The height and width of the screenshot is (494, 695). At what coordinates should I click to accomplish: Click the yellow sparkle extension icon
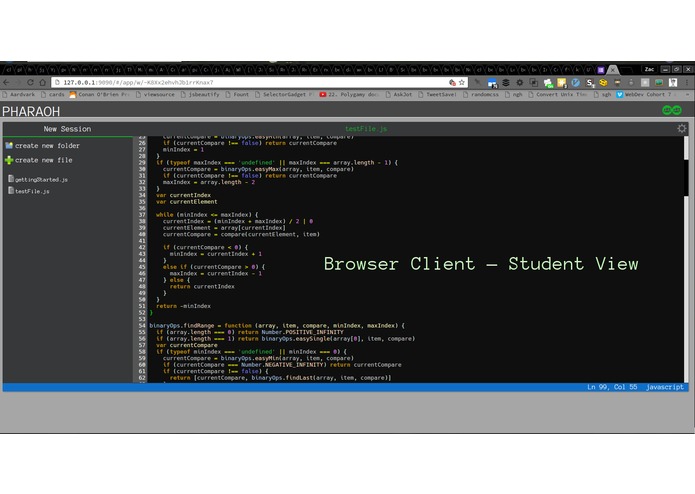click(x=562, y=82)
